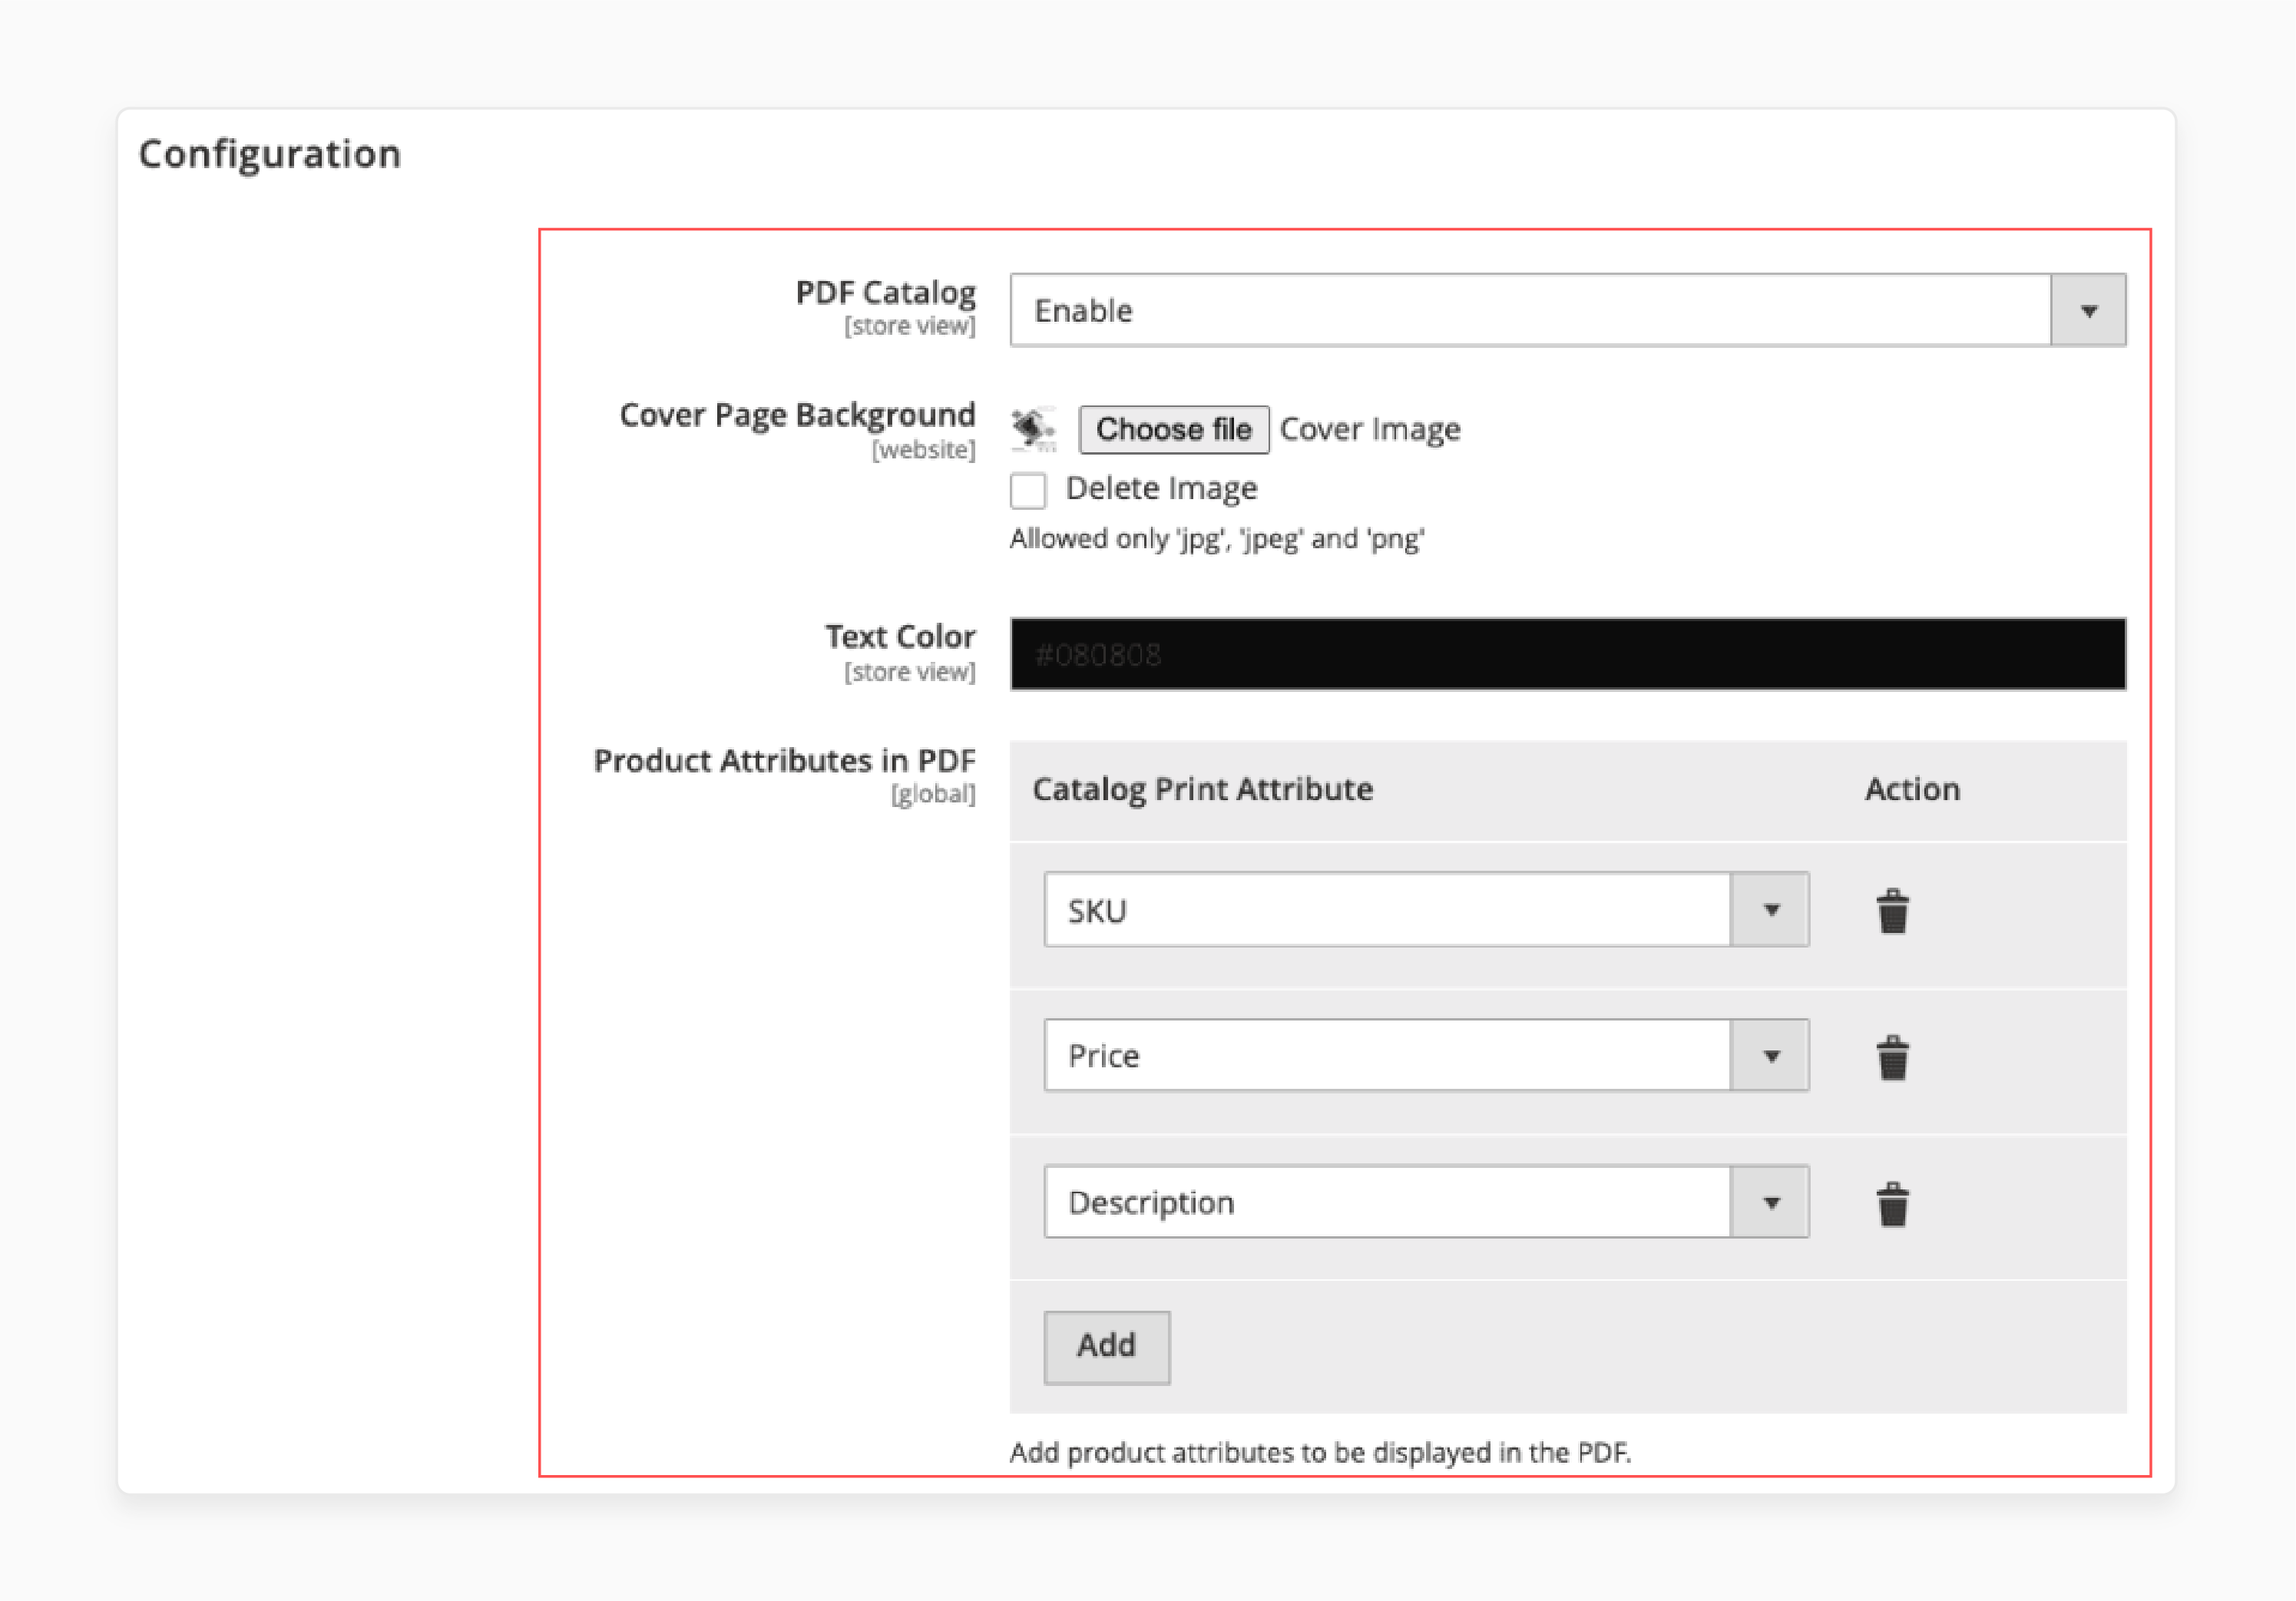Screen dimensions: 2296x1601
Task: Click the Configuration heading
Action: (270, 154)
